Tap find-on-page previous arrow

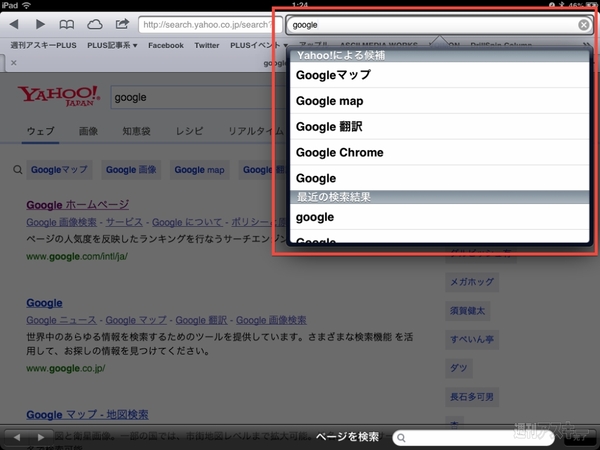tap(16, 437)
